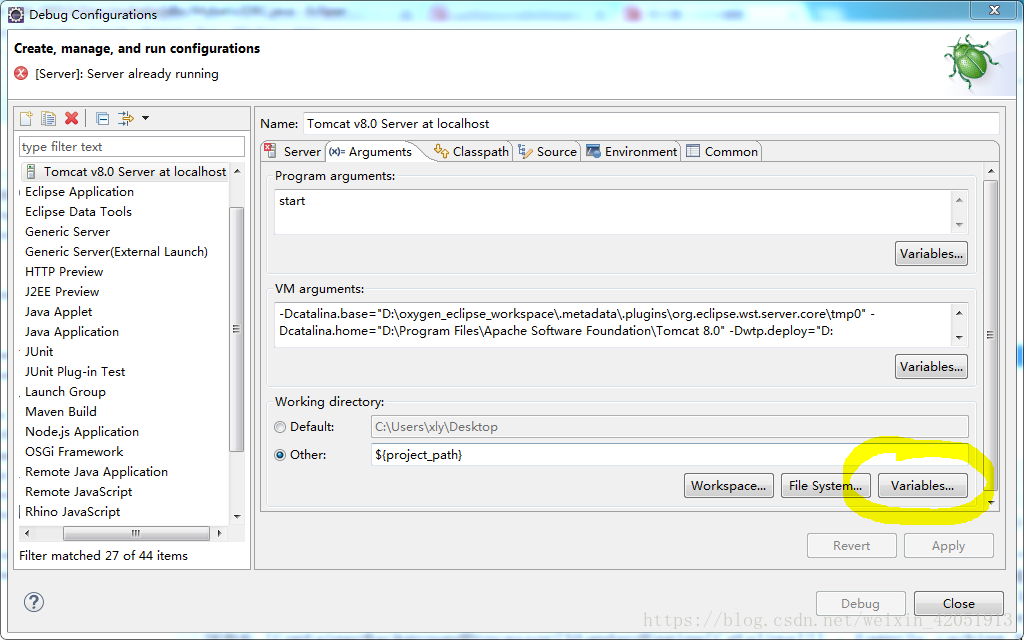Open the Environment tab
The height and width of the screenshot is (640, 1024).
click(632, 152)
